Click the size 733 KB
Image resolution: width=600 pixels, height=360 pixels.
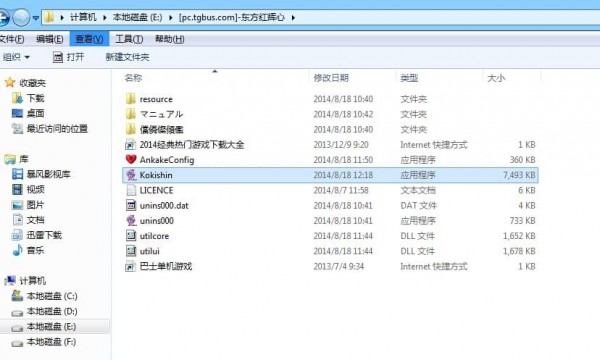522,221
